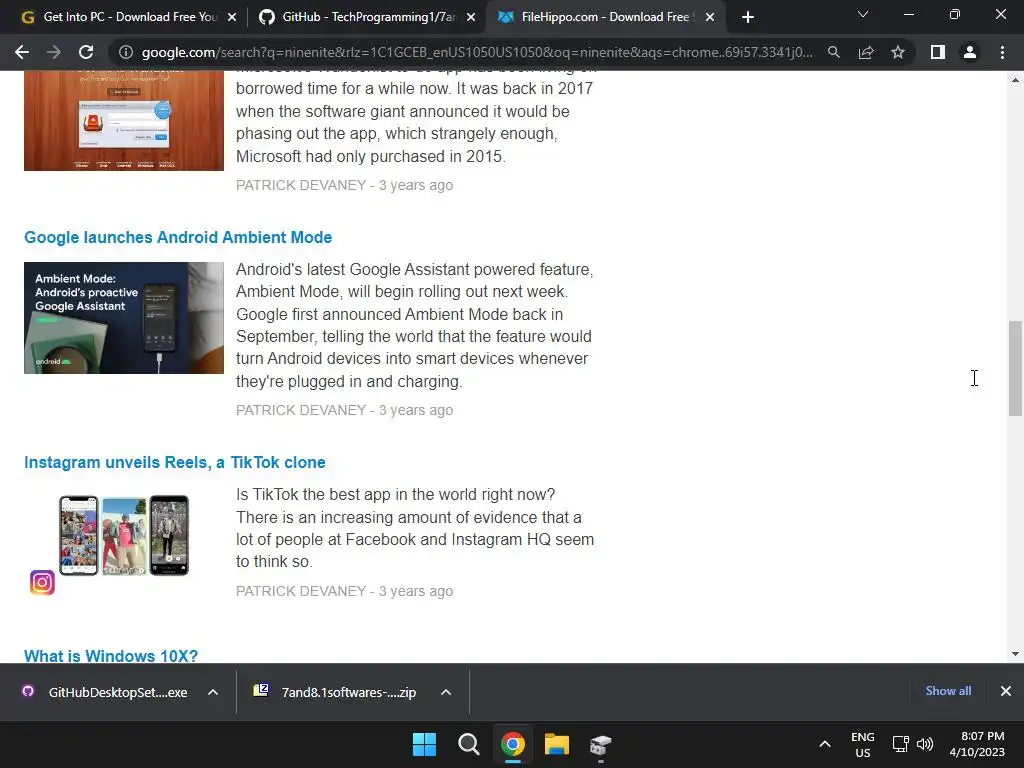
Task: Select the FileHippo.com tab
Action: [605, 17]
